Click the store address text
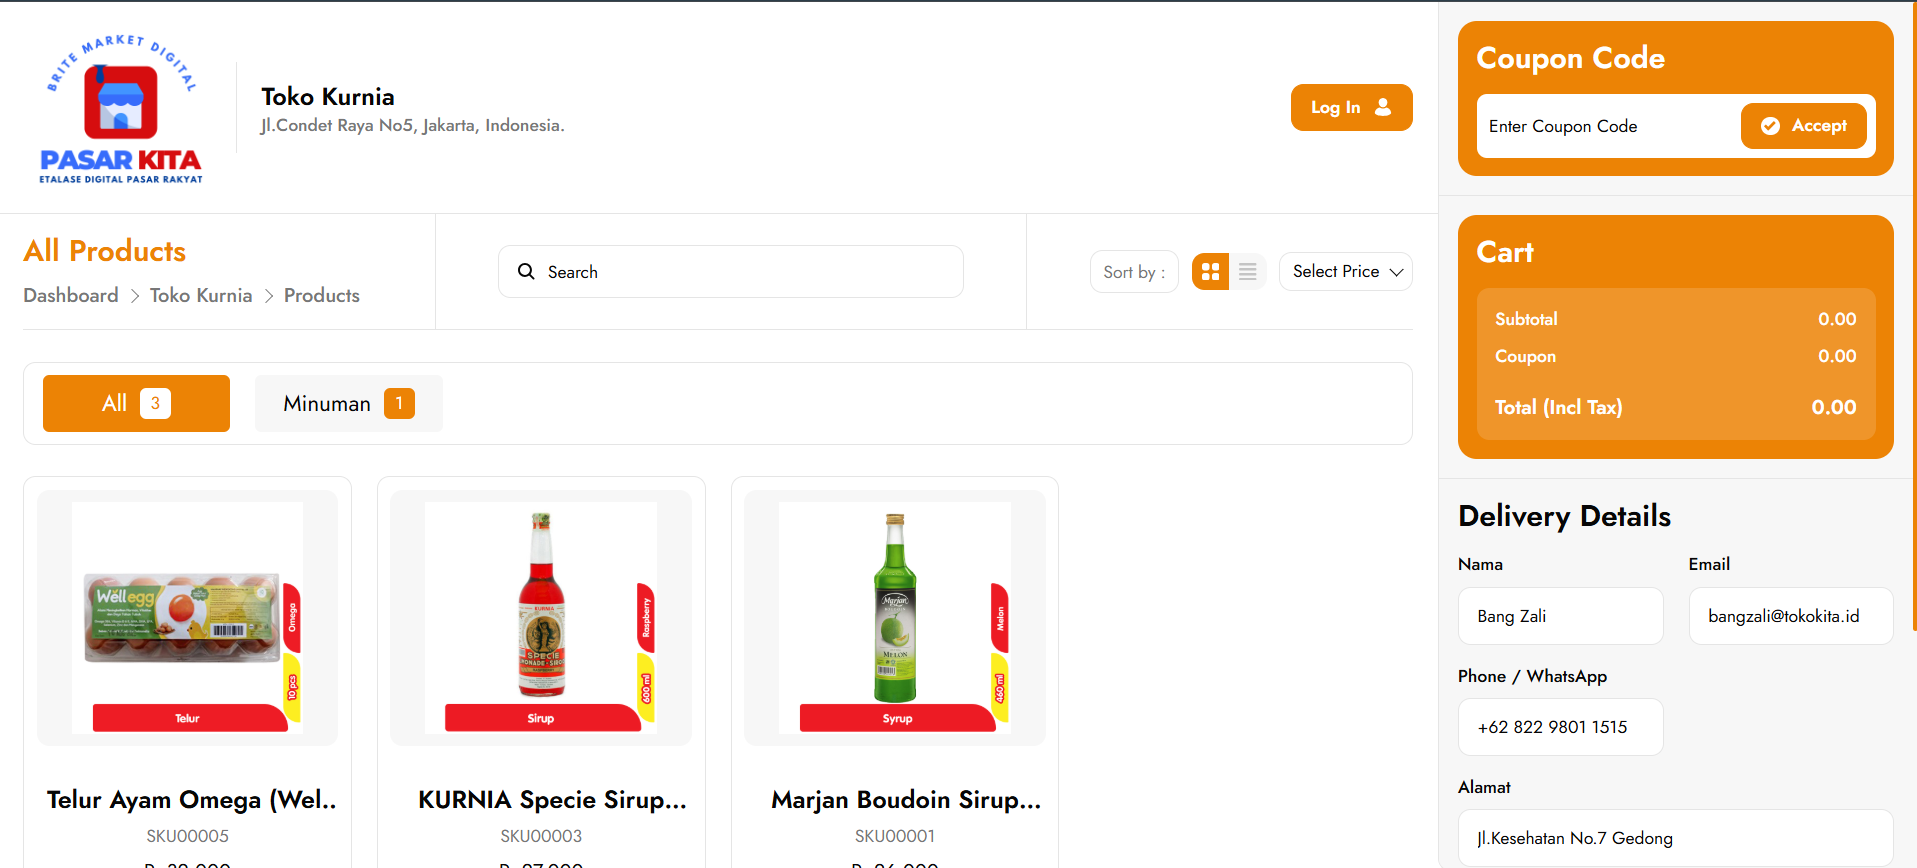The height and width of the screenshot is (868, 1917). (x=412, y=126)
